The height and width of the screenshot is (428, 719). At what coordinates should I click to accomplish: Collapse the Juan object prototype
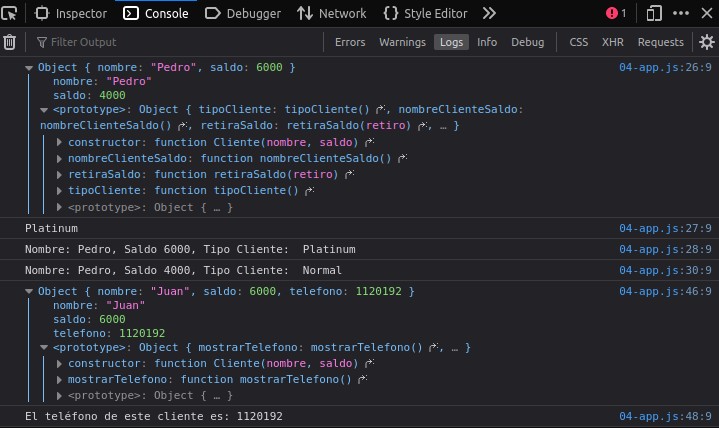44,348
